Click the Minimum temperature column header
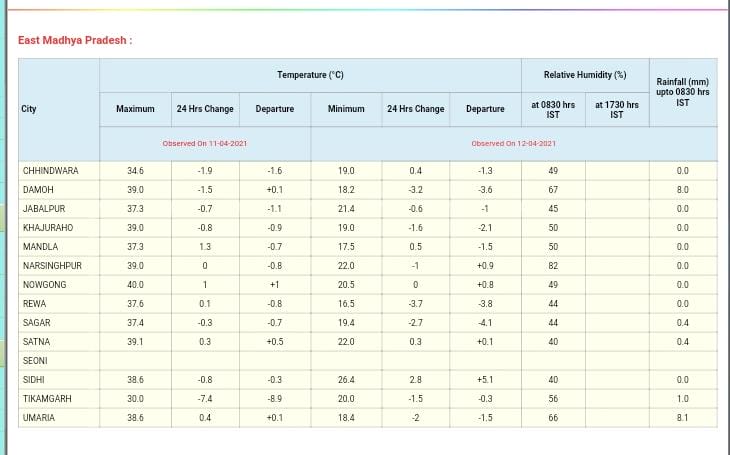This screenshot has height=455, width=730. coord(346,108)
